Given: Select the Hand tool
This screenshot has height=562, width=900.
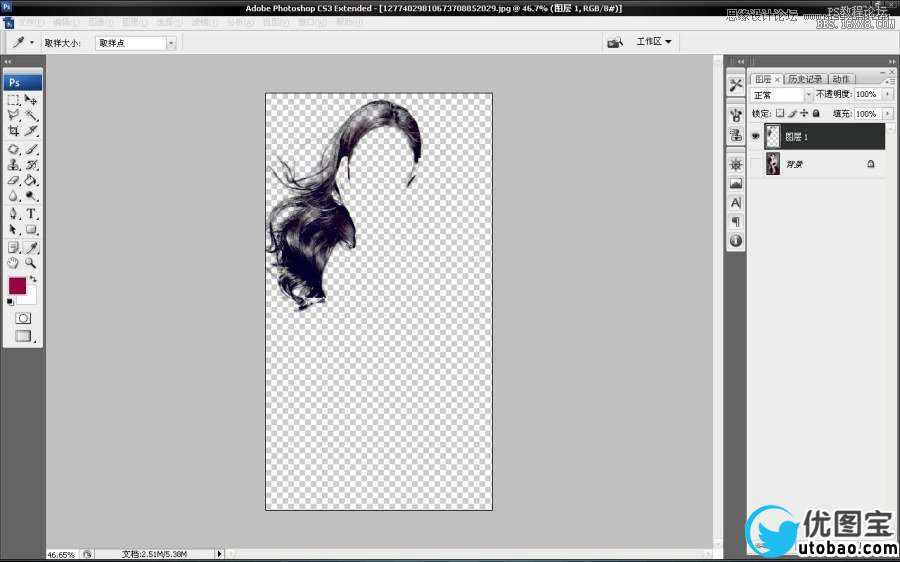Looking at the screenshot, I should tap(14, 263).
